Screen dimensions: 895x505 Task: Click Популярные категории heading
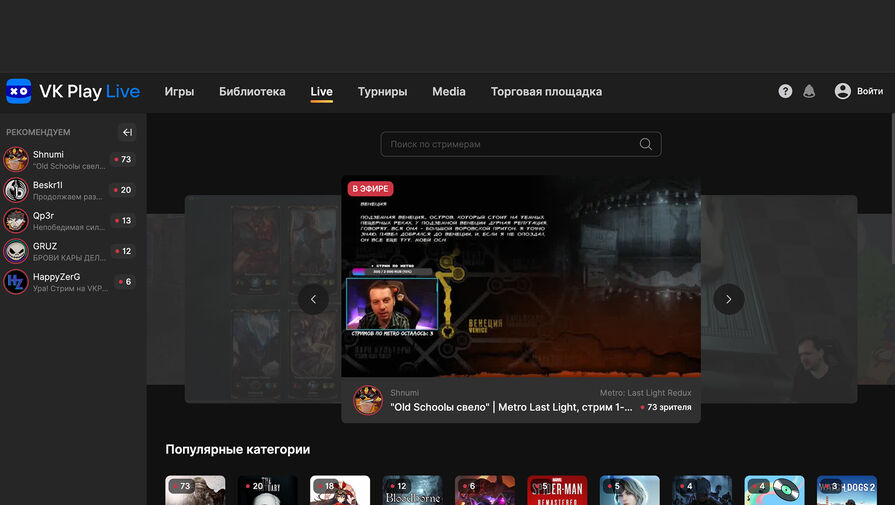click(x=237, y=450)
